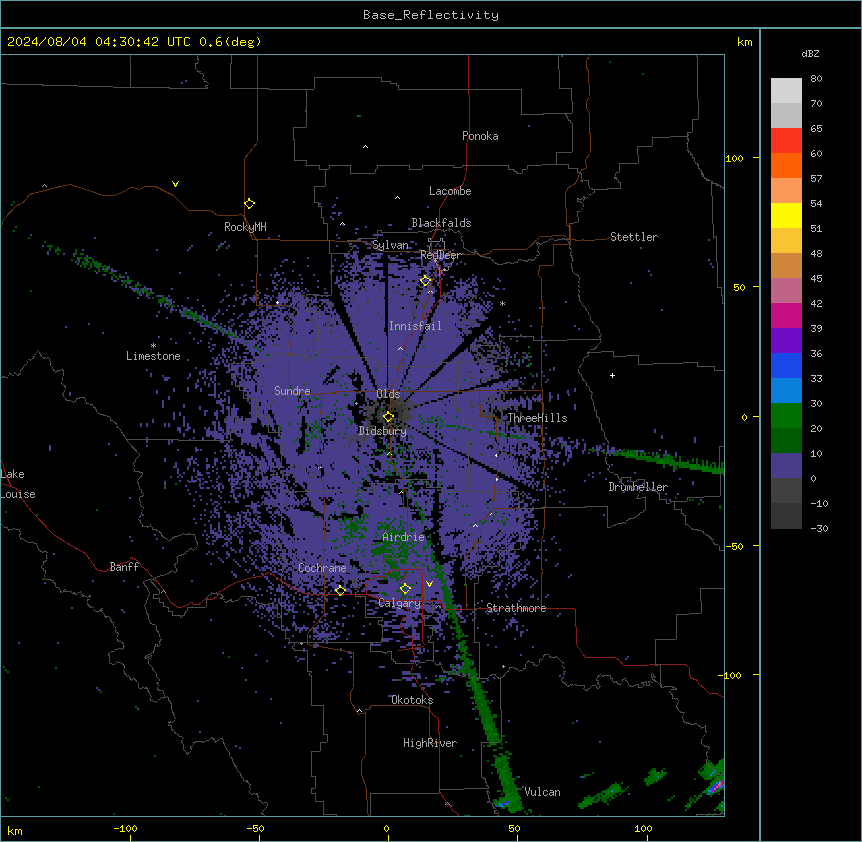The height and width of the screenshot is (842, 862).
Task: Select the Sylvan label
Action: pos(390,245)
